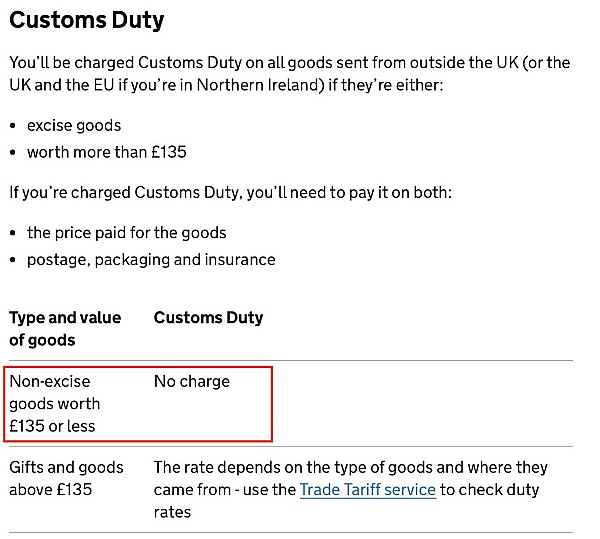This screenshot has height=539, width=600.
Task: Click the 'Northern Ireland' text in the intro
Action: click(258, 85)
